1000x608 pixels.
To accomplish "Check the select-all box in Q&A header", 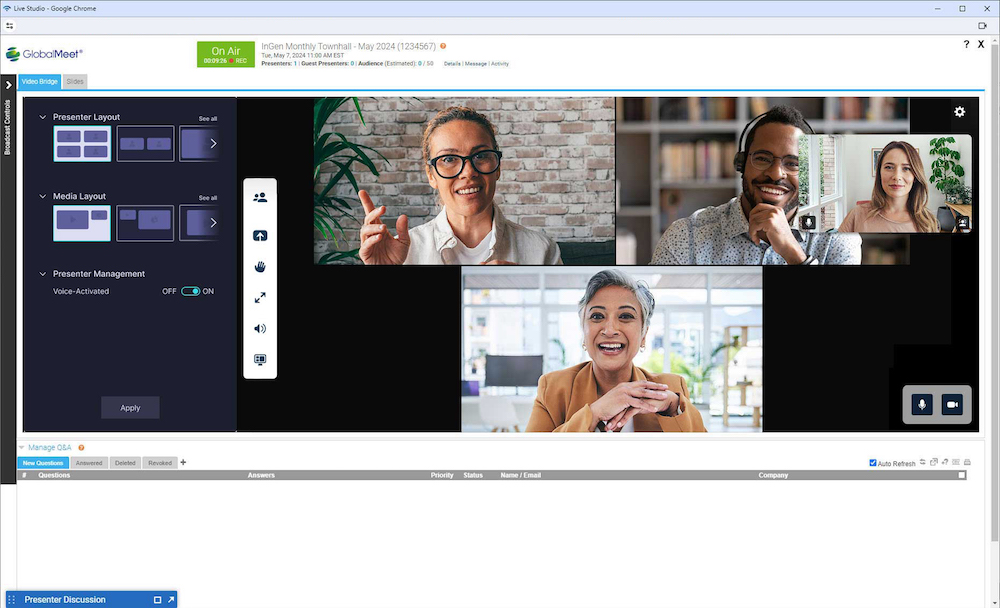I will tap(962, 475).
